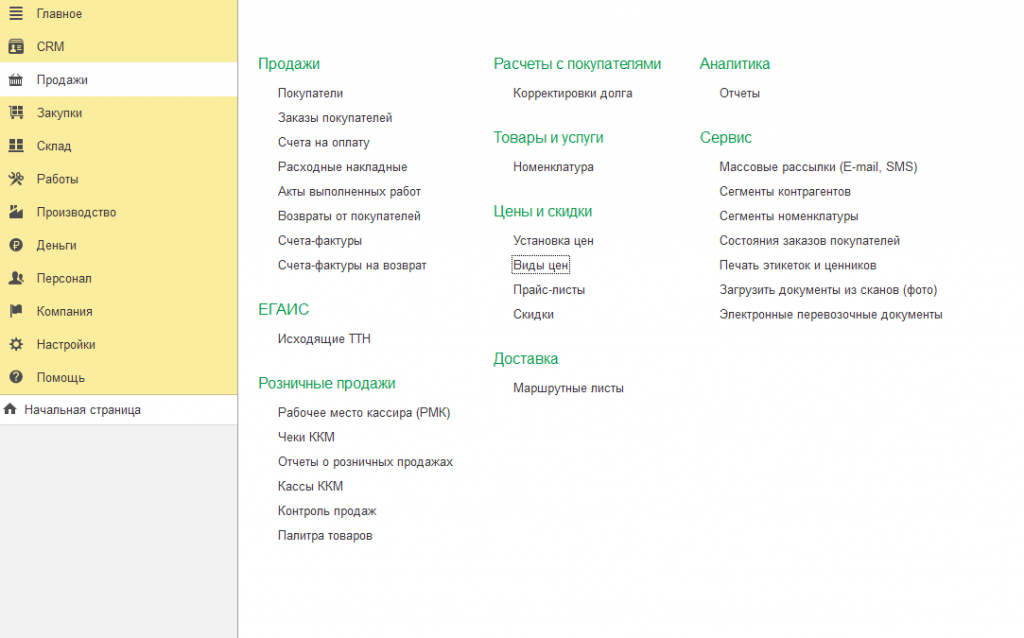Click the Работы tools icon
The height and width of the screenshot is (638, 1024).
tap(16, 179)
